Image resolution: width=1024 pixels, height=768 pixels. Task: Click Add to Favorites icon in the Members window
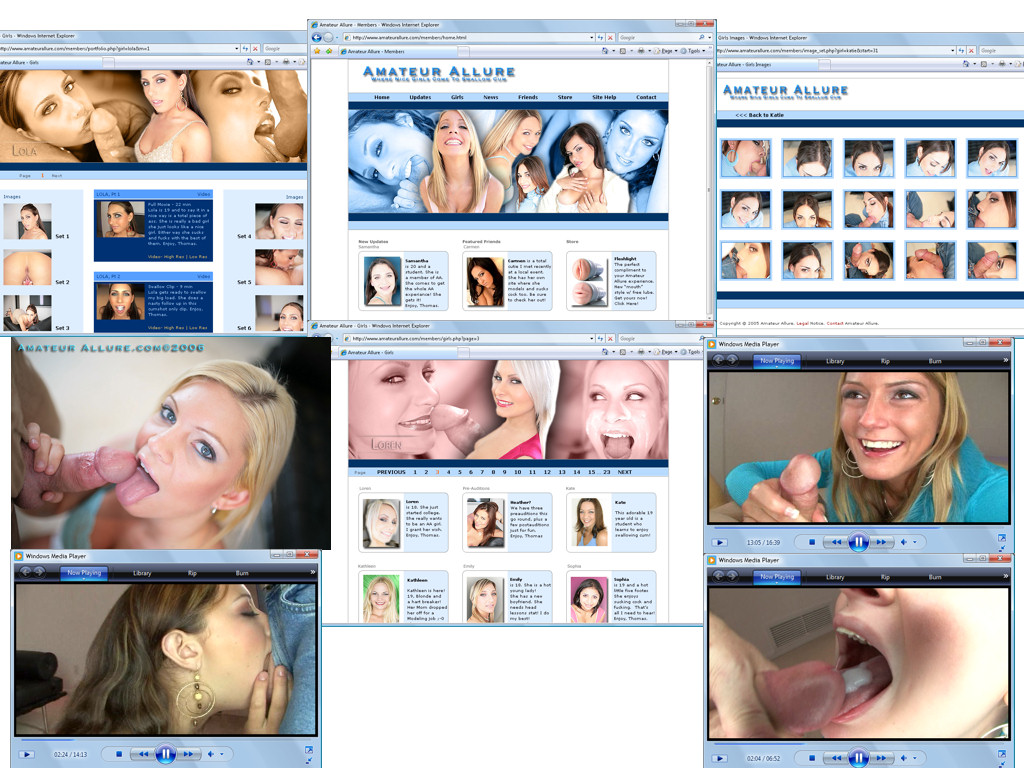coord(328,51)
